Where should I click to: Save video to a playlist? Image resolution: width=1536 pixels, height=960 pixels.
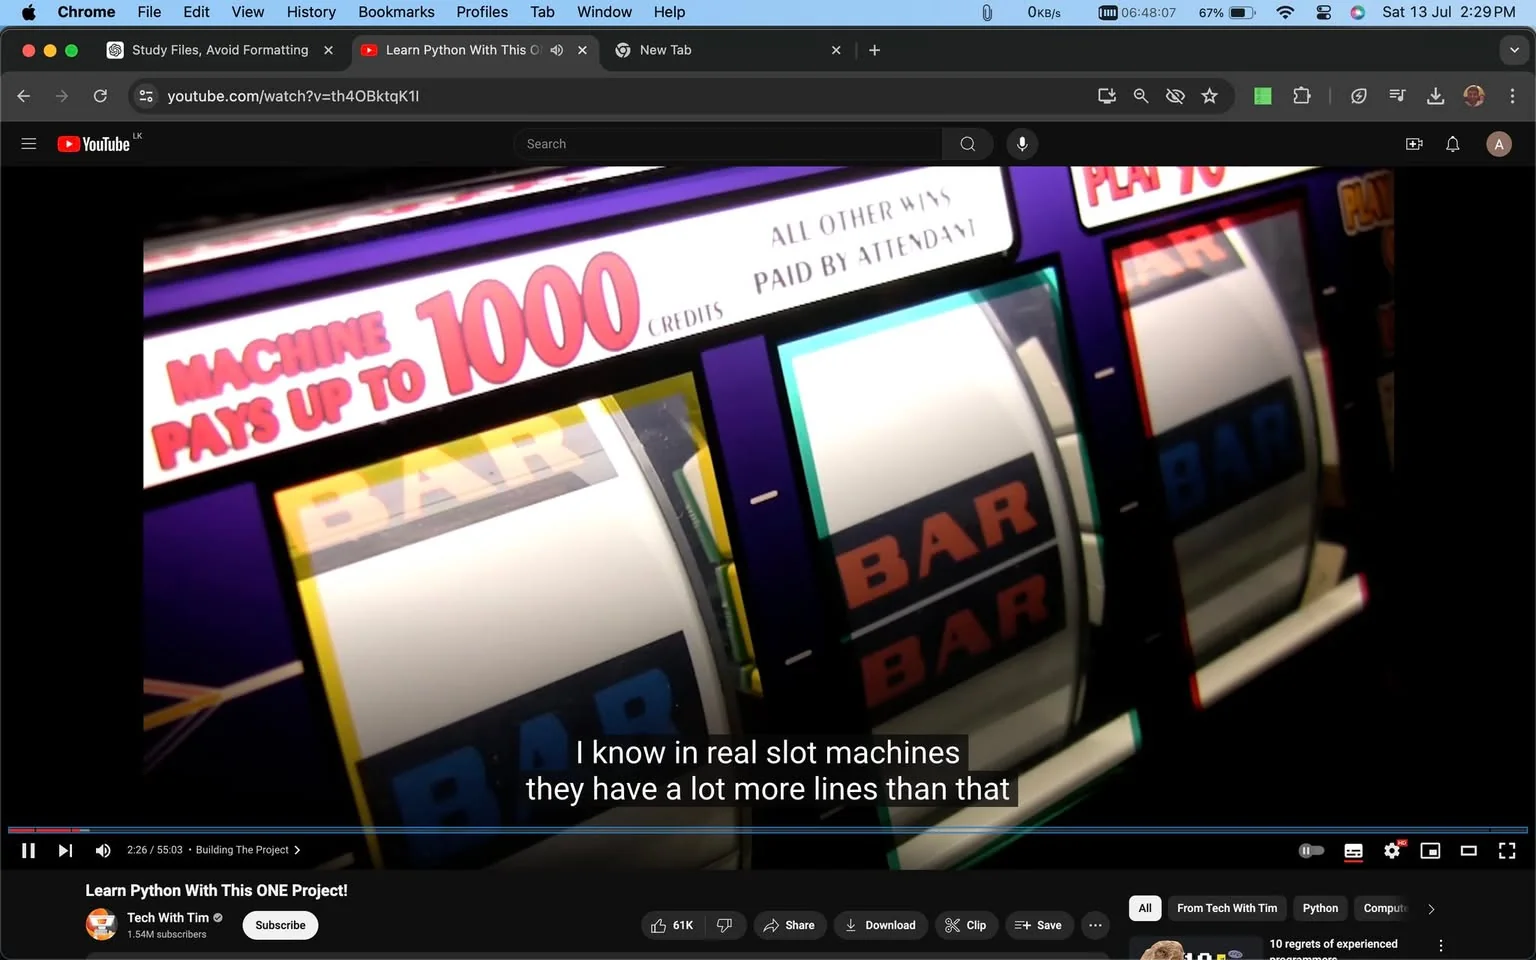pyautogui.click(x=1039, y=925)
